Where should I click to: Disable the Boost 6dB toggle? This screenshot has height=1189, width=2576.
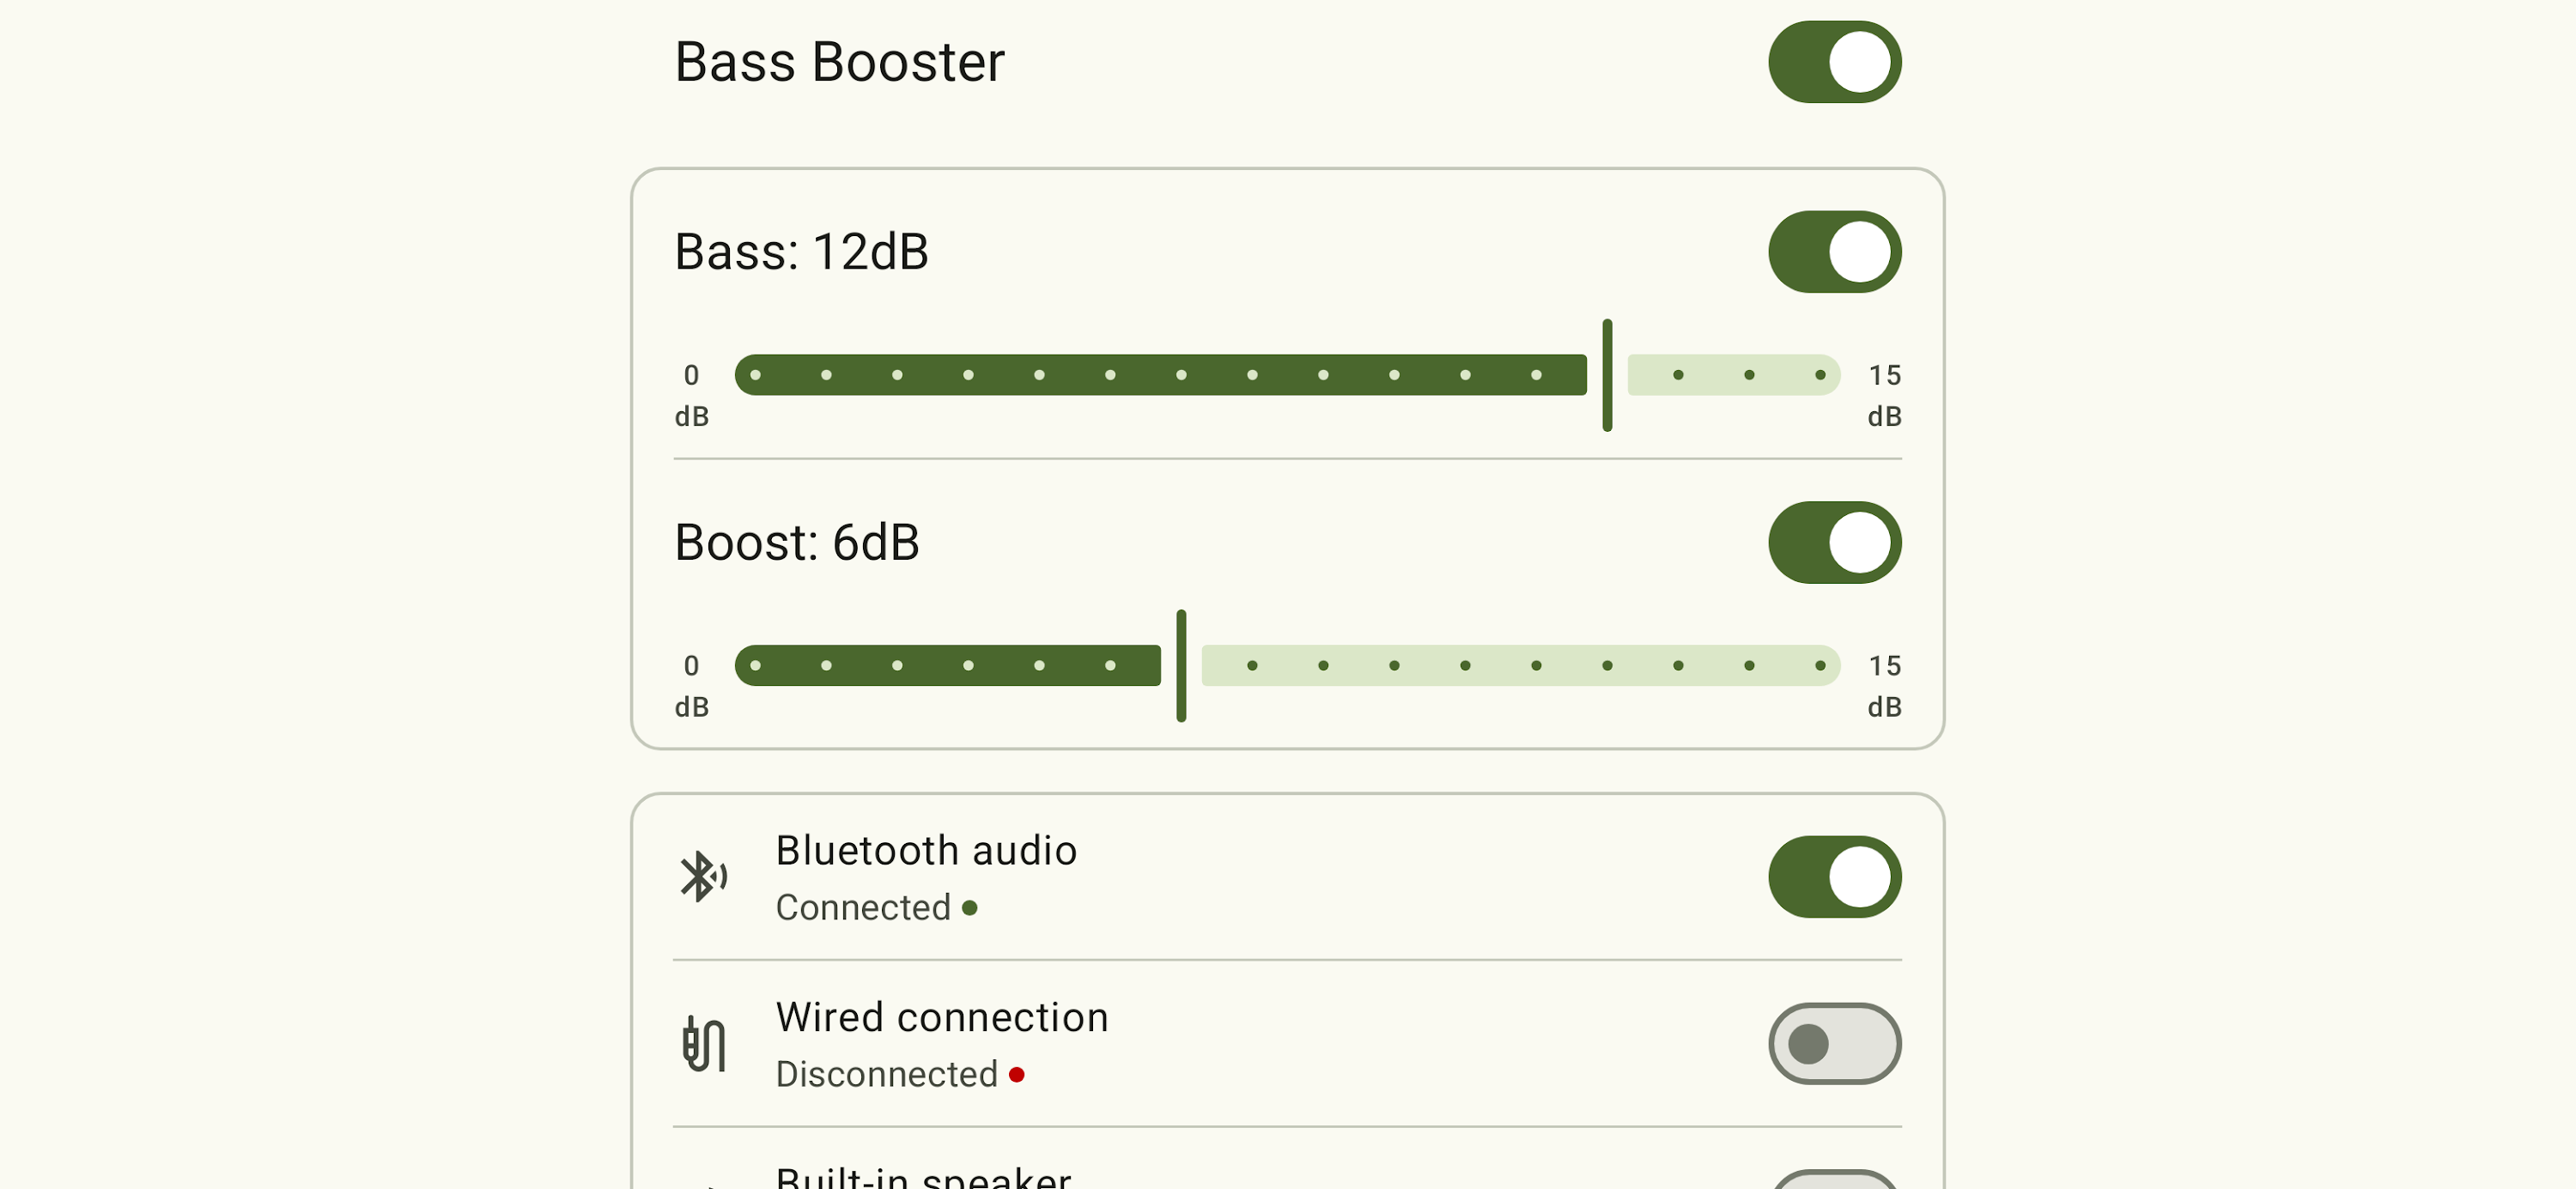coord(1834,543)
